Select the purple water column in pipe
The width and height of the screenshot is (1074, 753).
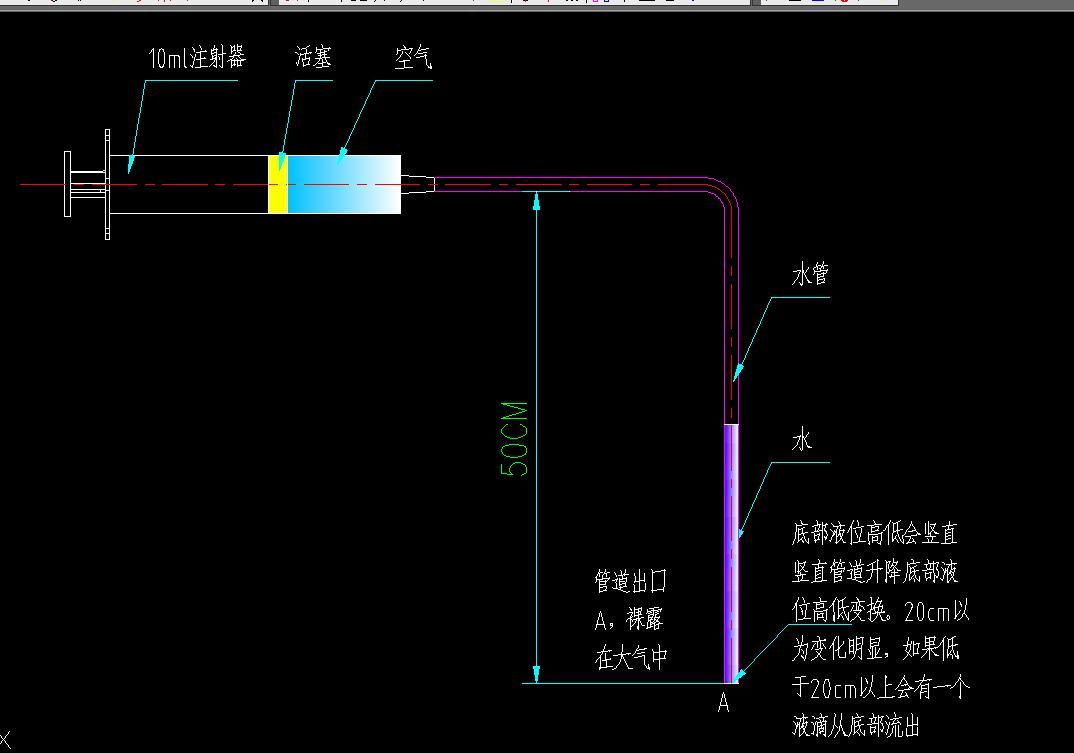click(x=731, y=550)
